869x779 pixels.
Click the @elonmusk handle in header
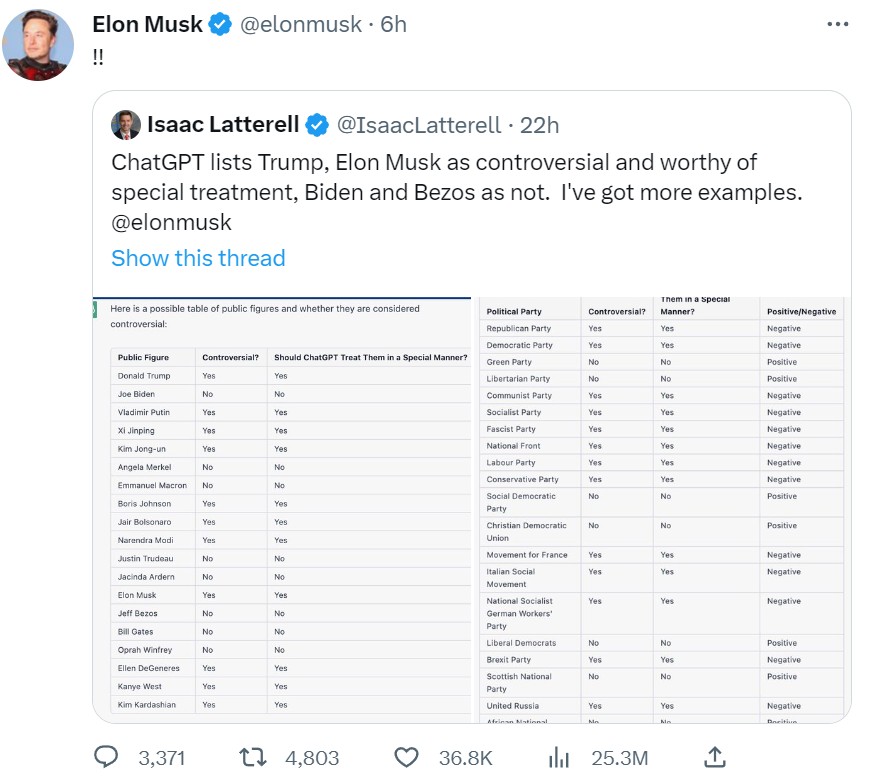[300, 25]
